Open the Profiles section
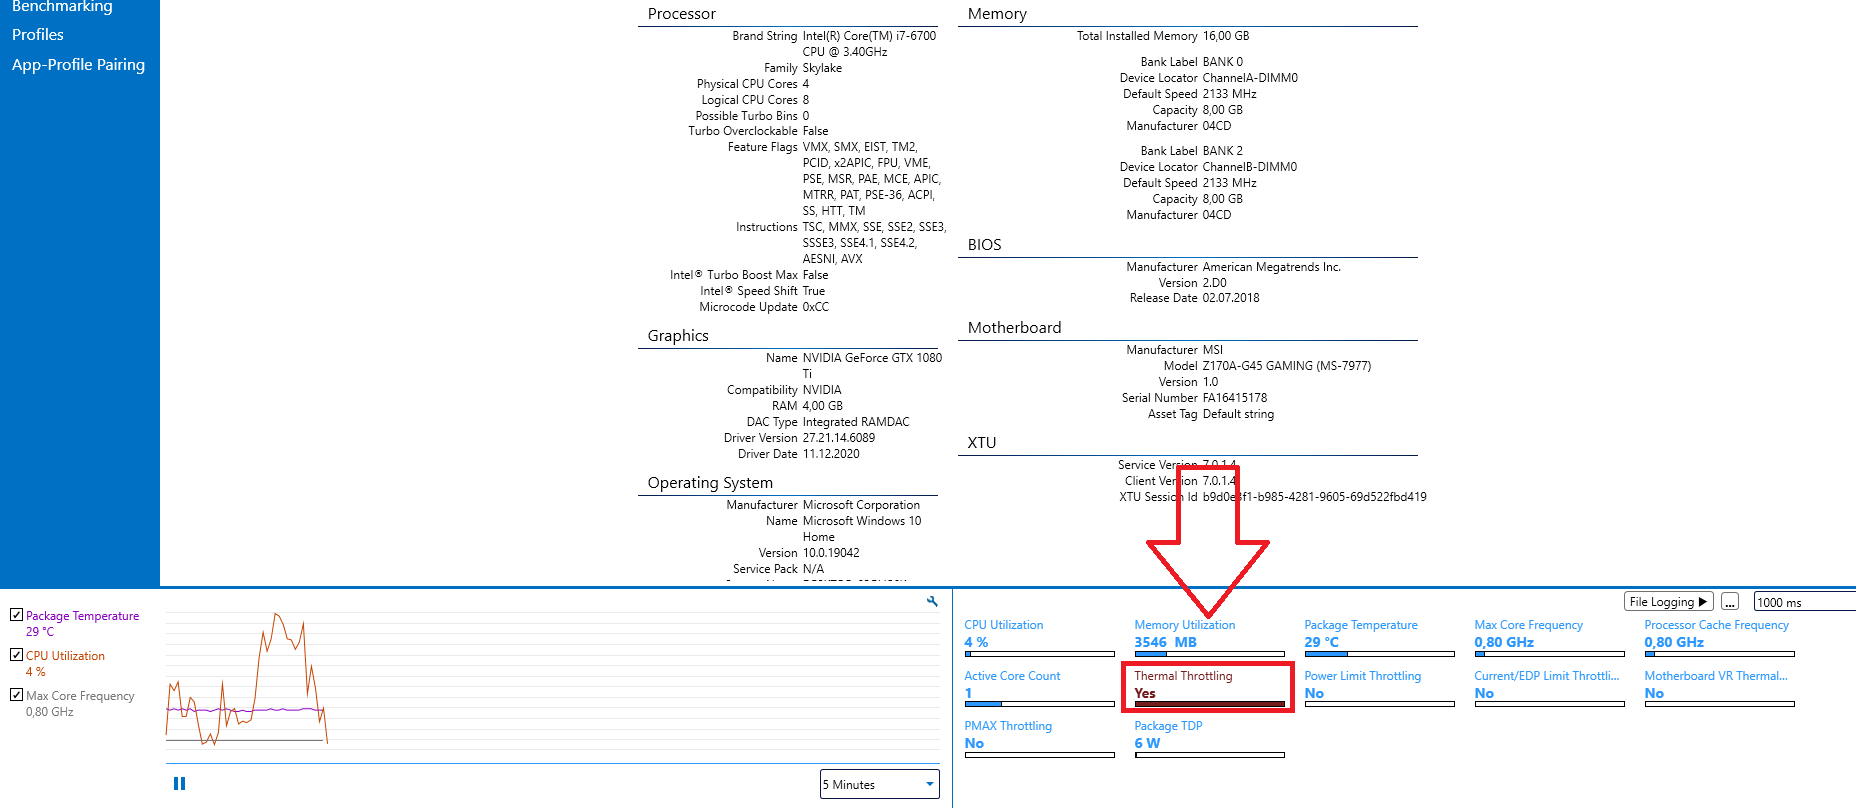 [38, 34]
